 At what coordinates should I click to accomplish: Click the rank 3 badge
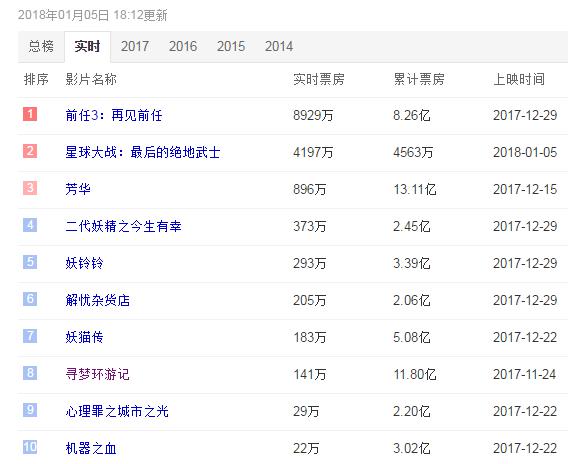[x=30, y=188]
